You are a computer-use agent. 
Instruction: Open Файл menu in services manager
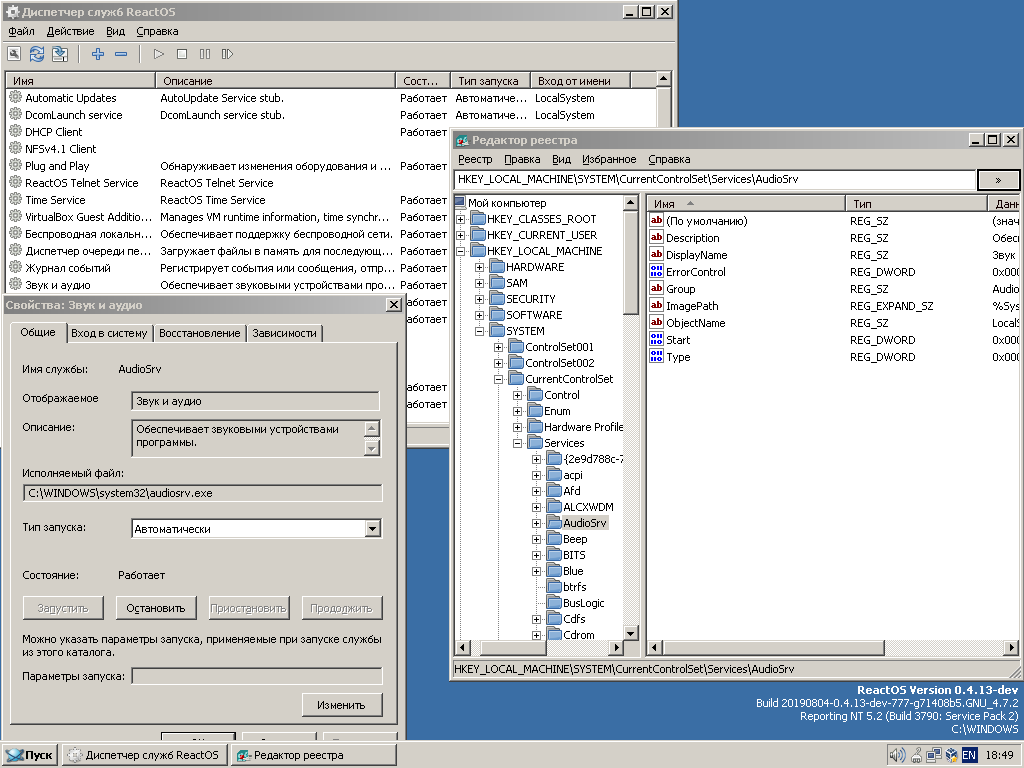(x=22, y=31)
